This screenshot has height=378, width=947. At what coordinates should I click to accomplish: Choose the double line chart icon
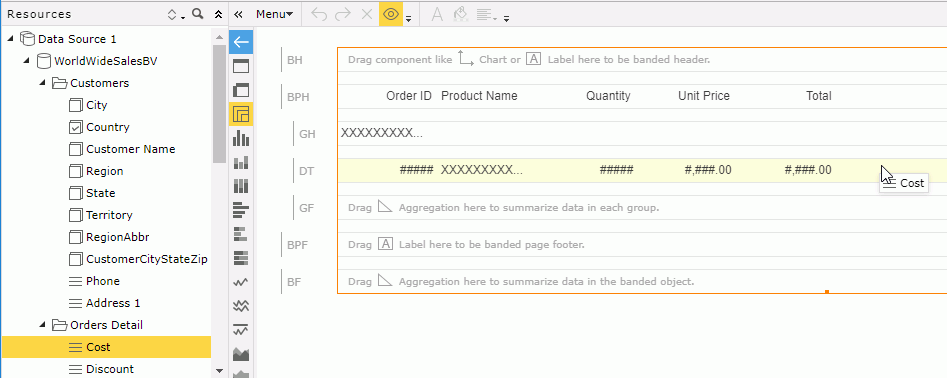coord(241,306)
